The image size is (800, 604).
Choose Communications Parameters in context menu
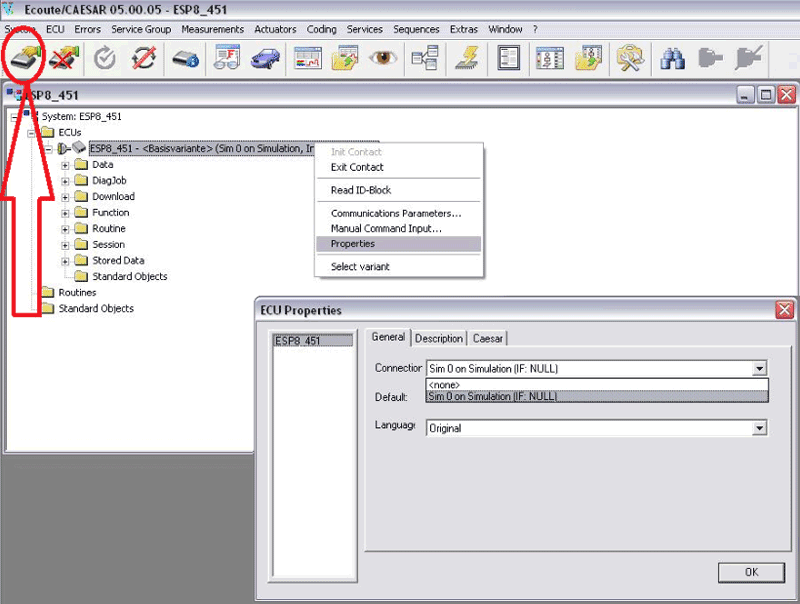click(x=398, y=213)
